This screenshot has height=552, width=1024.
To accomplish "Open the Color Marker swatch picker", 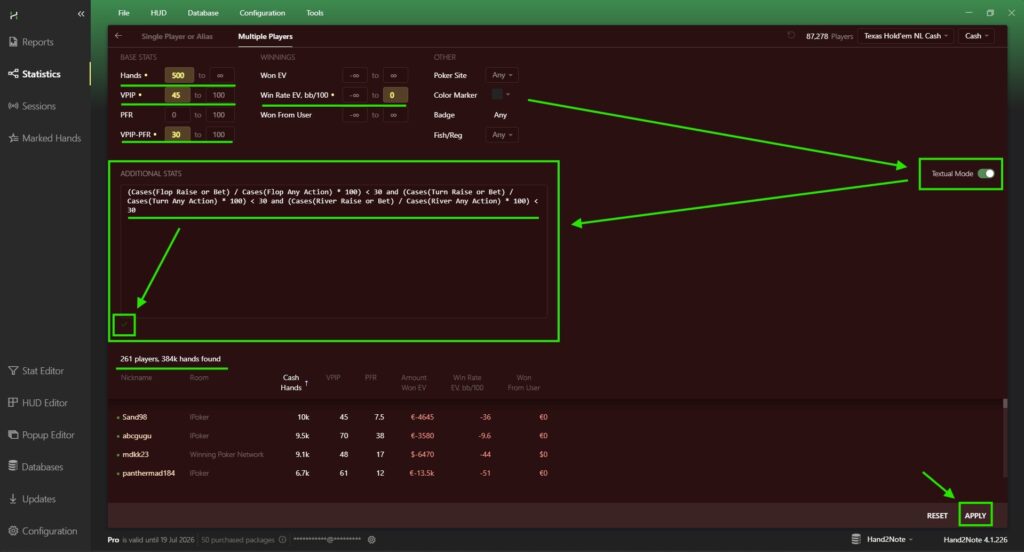I will coord(500,95).
